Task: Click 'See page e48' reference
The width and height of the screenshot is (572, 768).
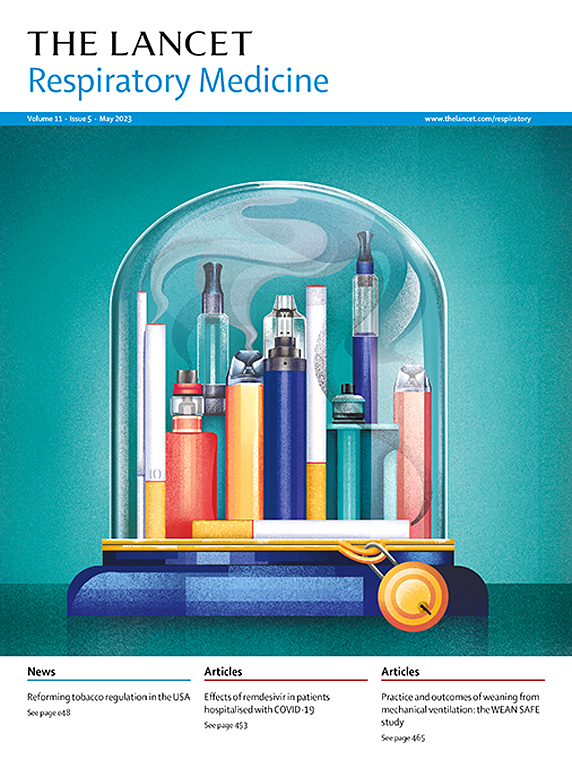Action: coord(49,713)
